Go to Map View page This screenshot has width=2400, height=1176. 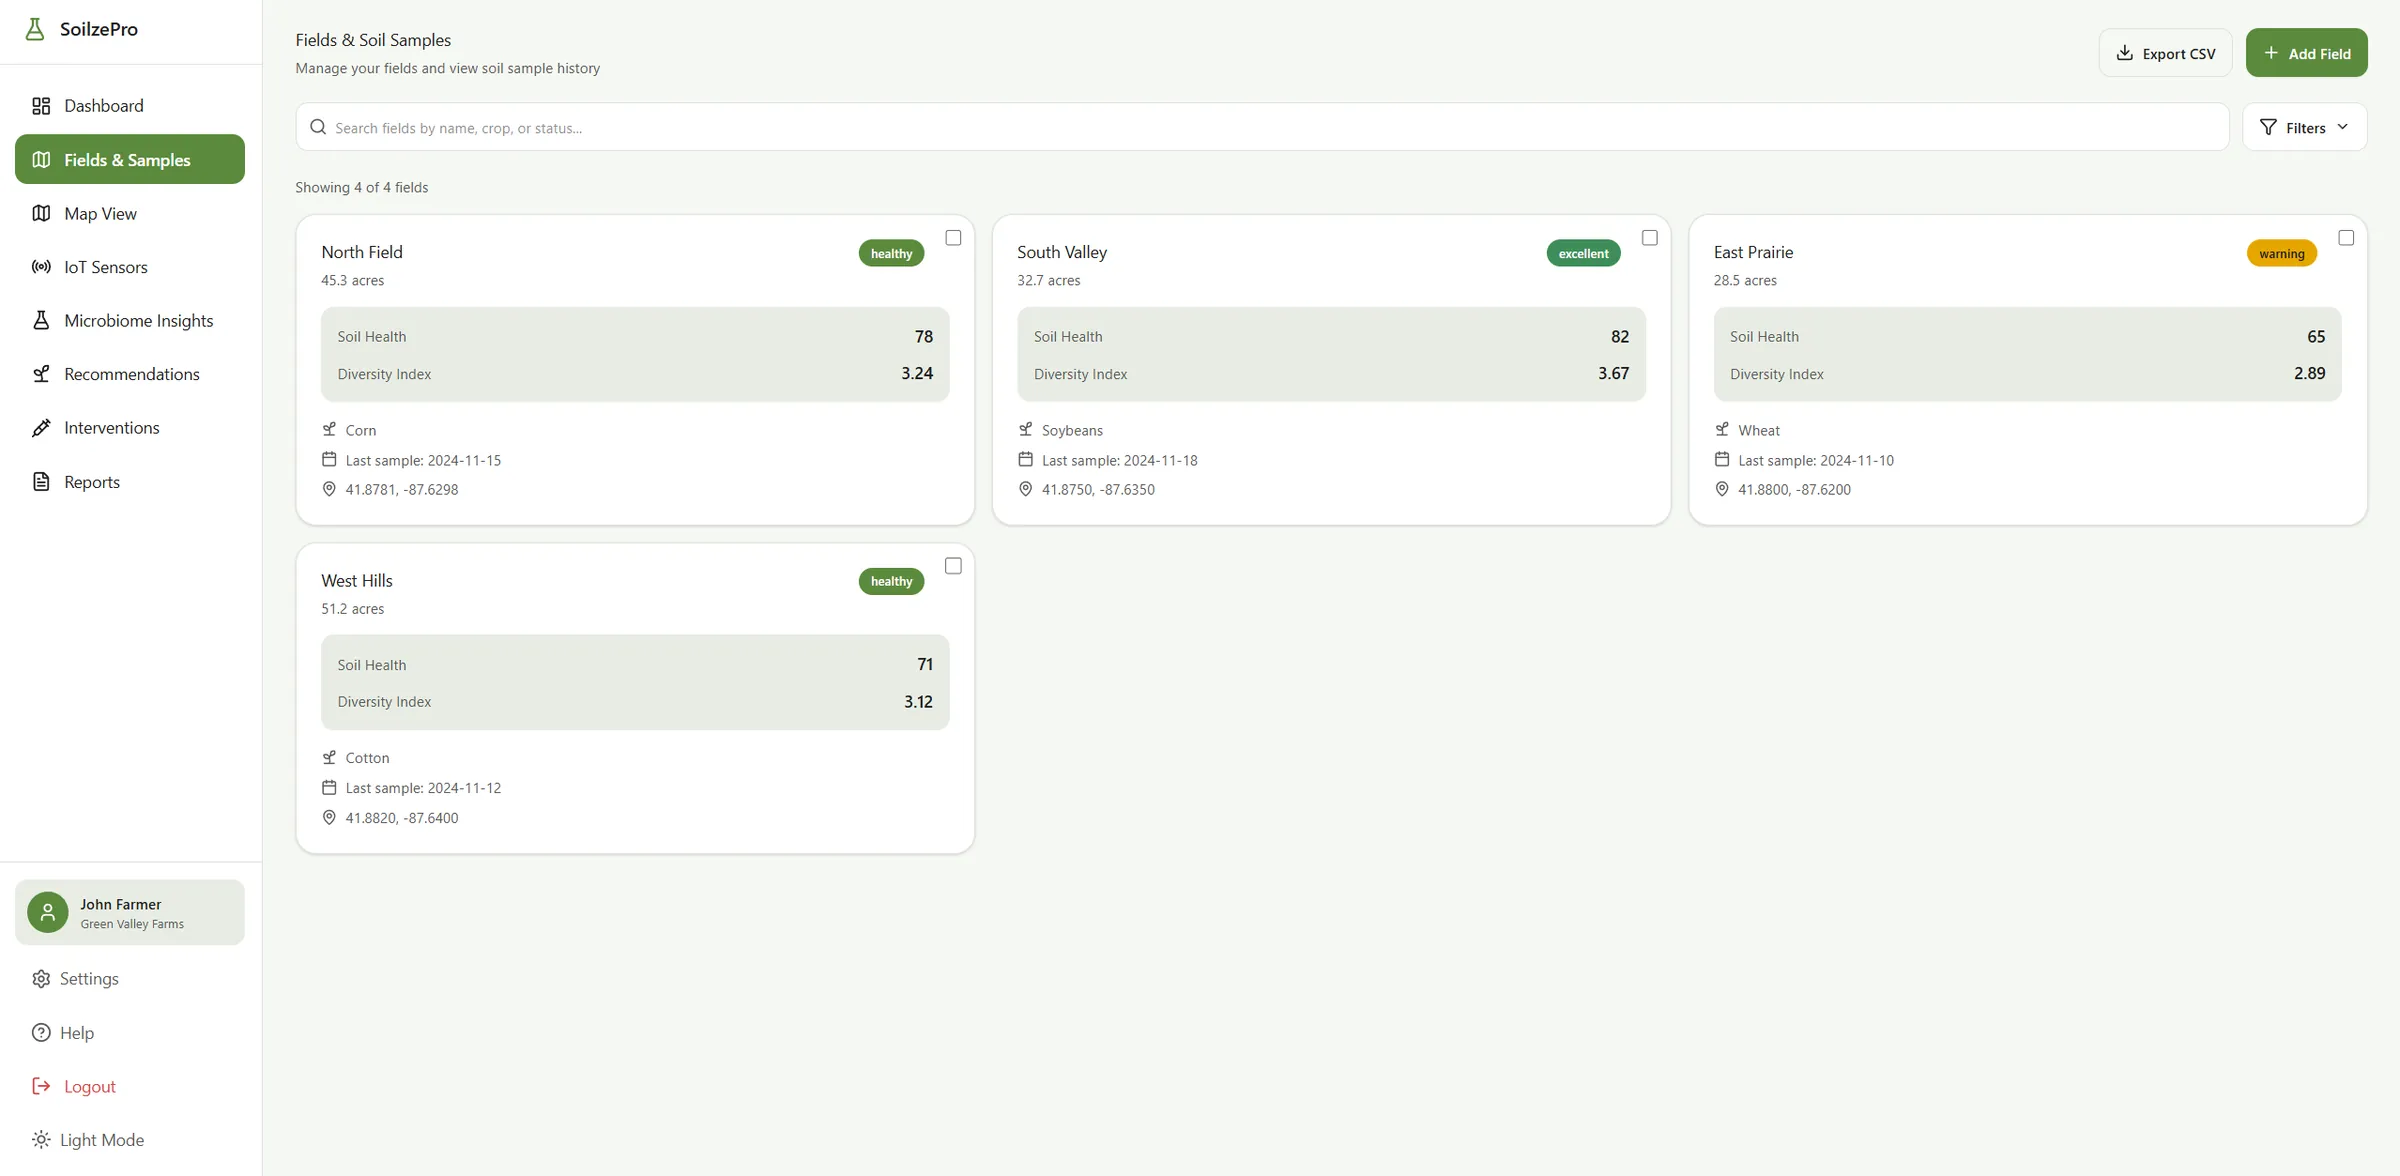(x=130, y=213)
